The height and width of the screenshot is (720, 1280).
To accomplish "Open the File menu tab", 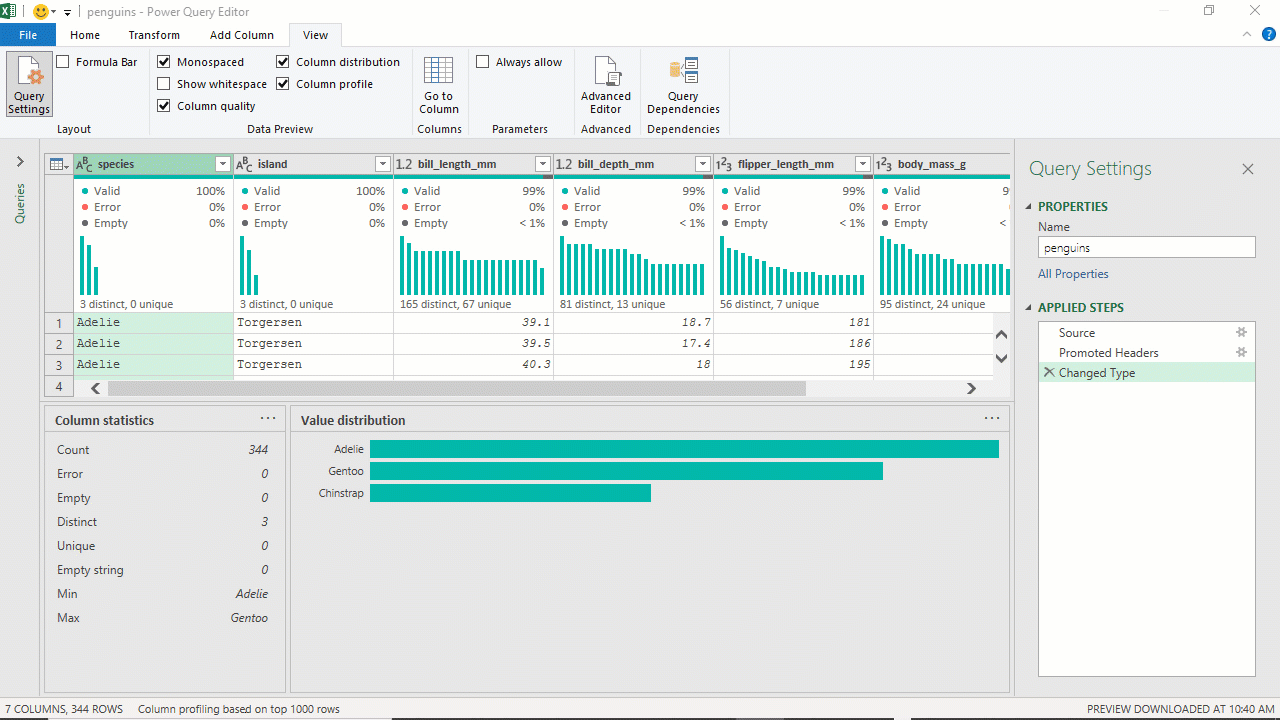I will point(28,35).
